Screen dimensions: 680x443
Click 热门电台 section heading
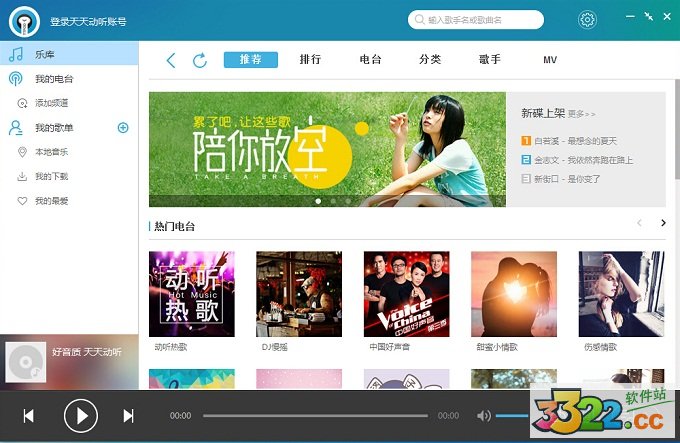pos(175,226)
